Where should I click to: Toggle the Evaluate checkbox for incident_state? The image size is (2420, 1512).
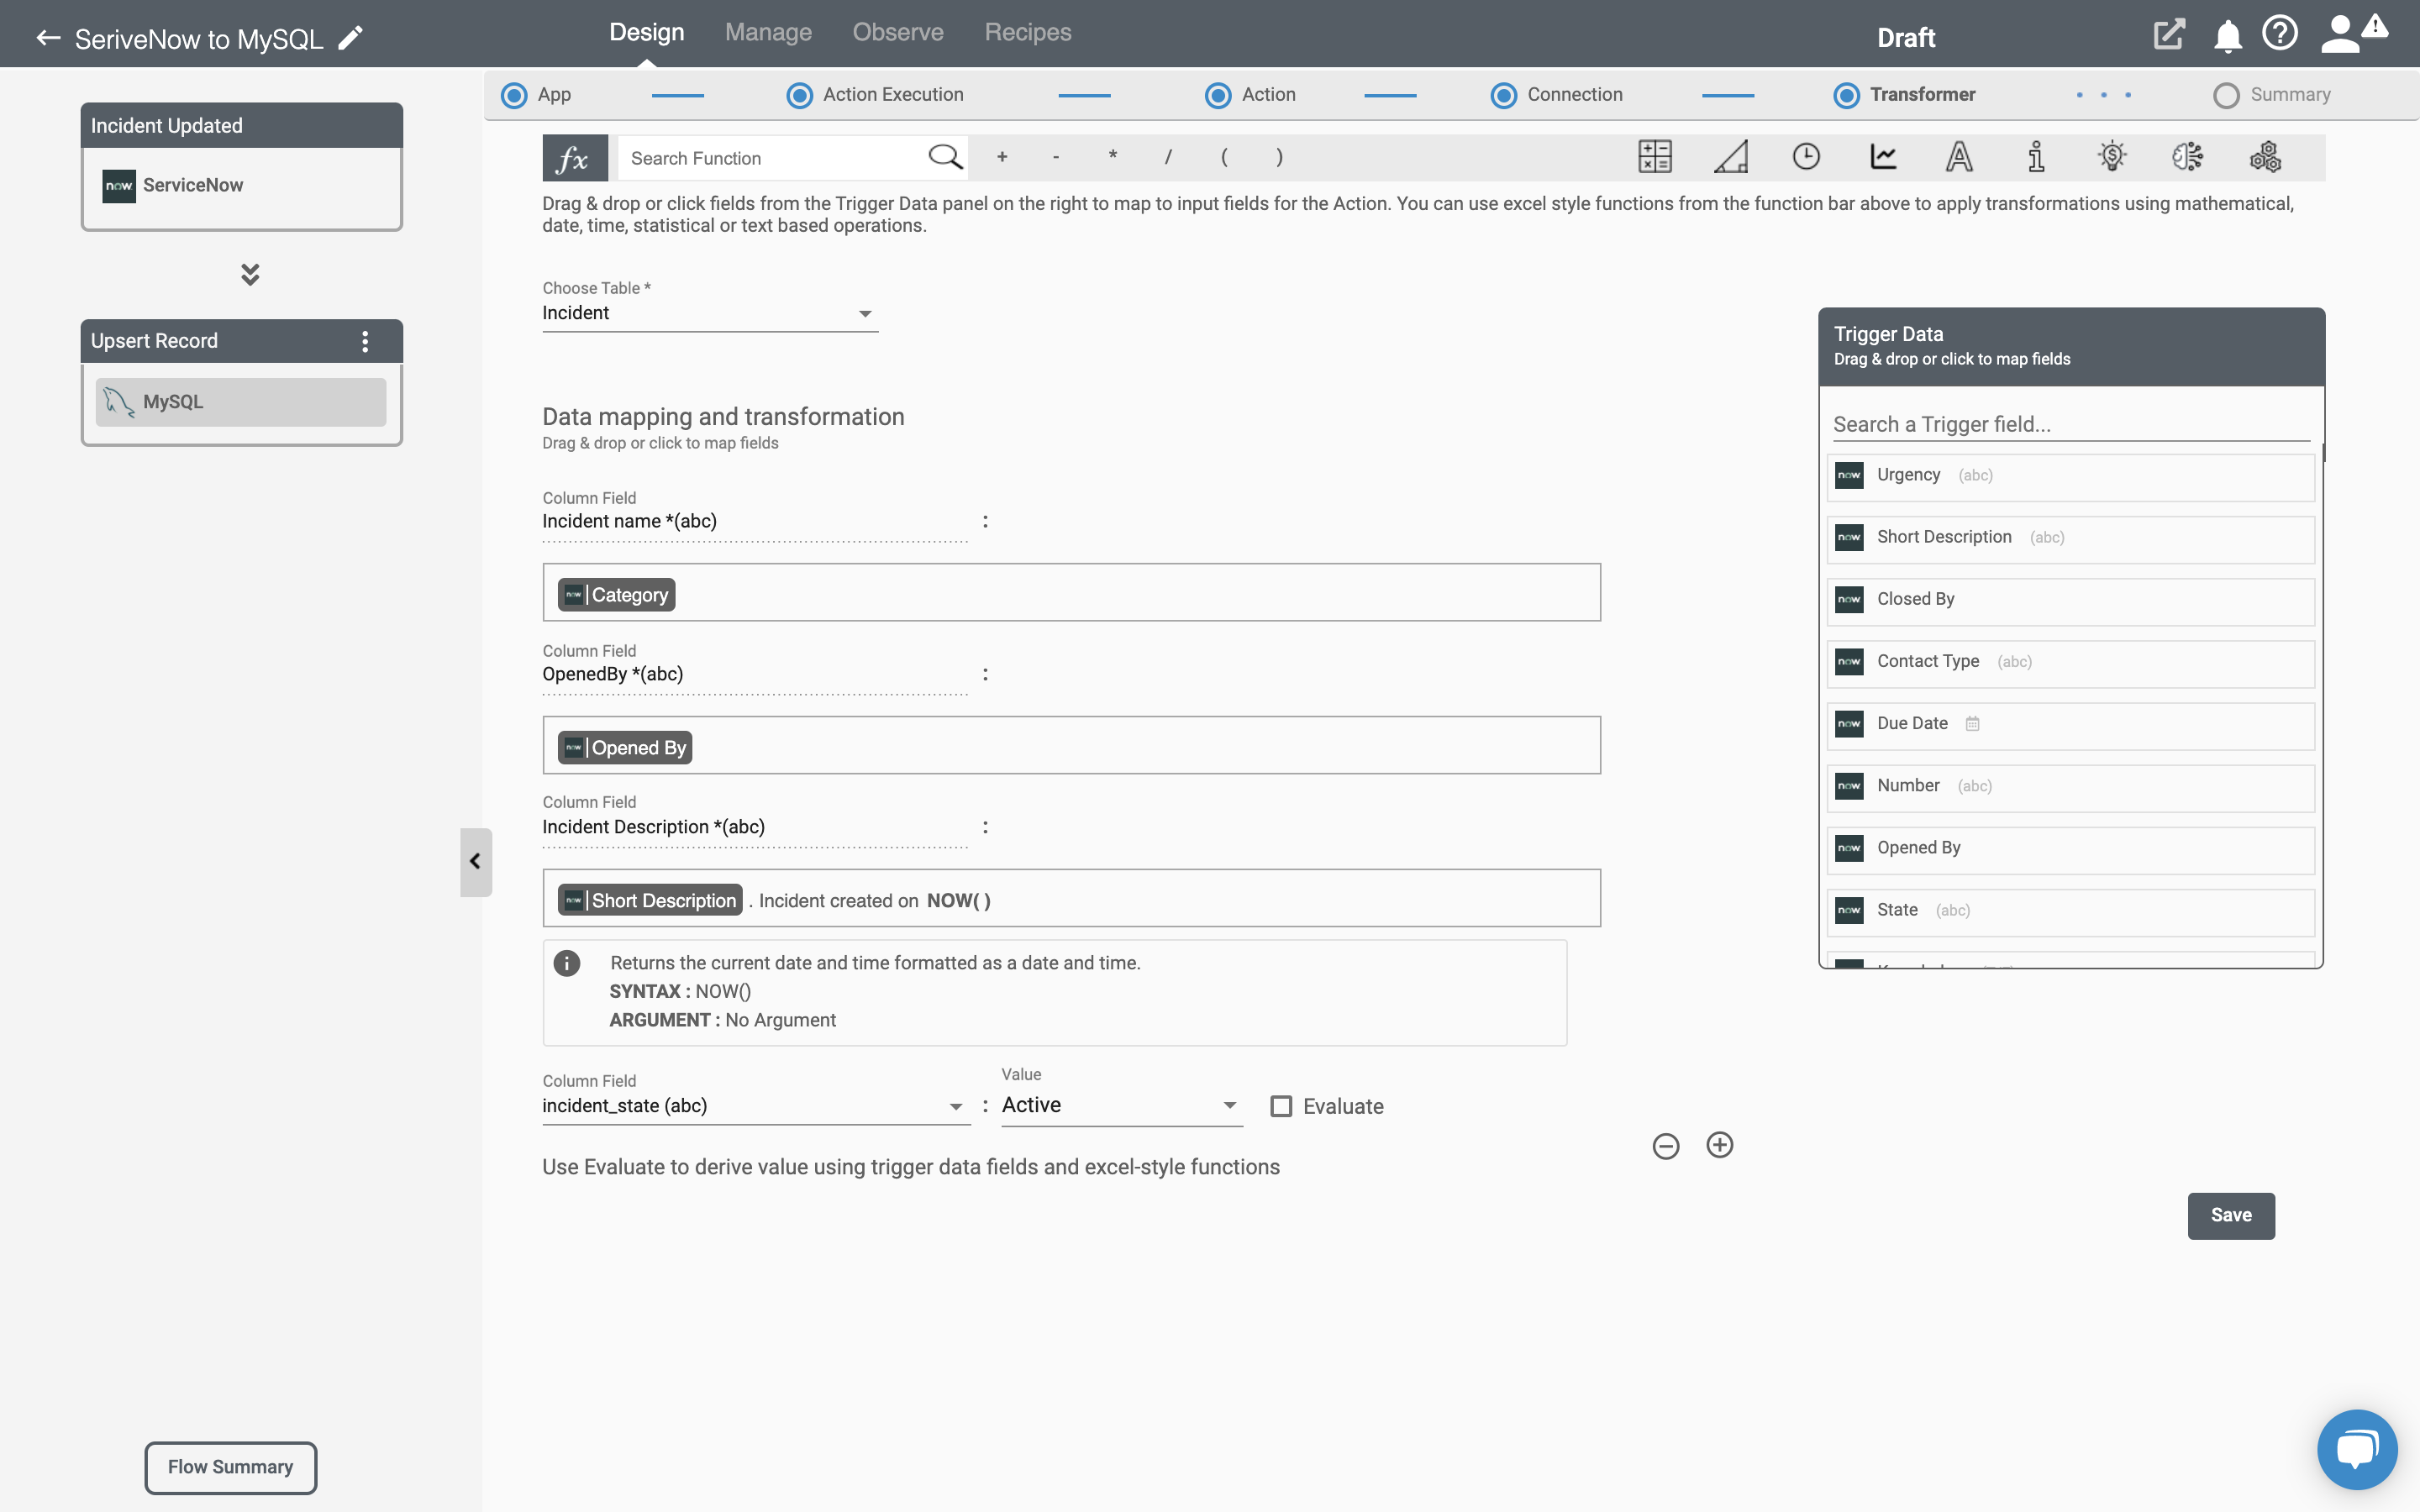[x=1281, y=1106]
